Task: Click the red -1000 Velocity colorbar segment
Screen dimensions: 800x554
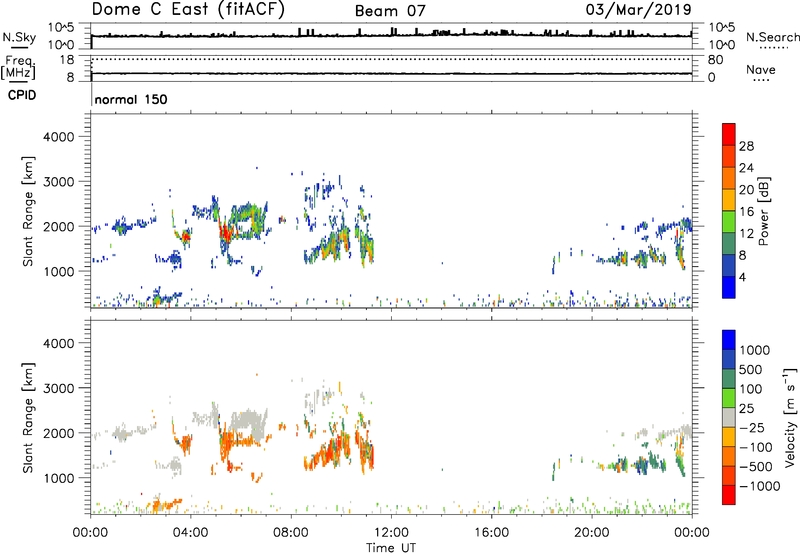Action: (x=729, y=495)
